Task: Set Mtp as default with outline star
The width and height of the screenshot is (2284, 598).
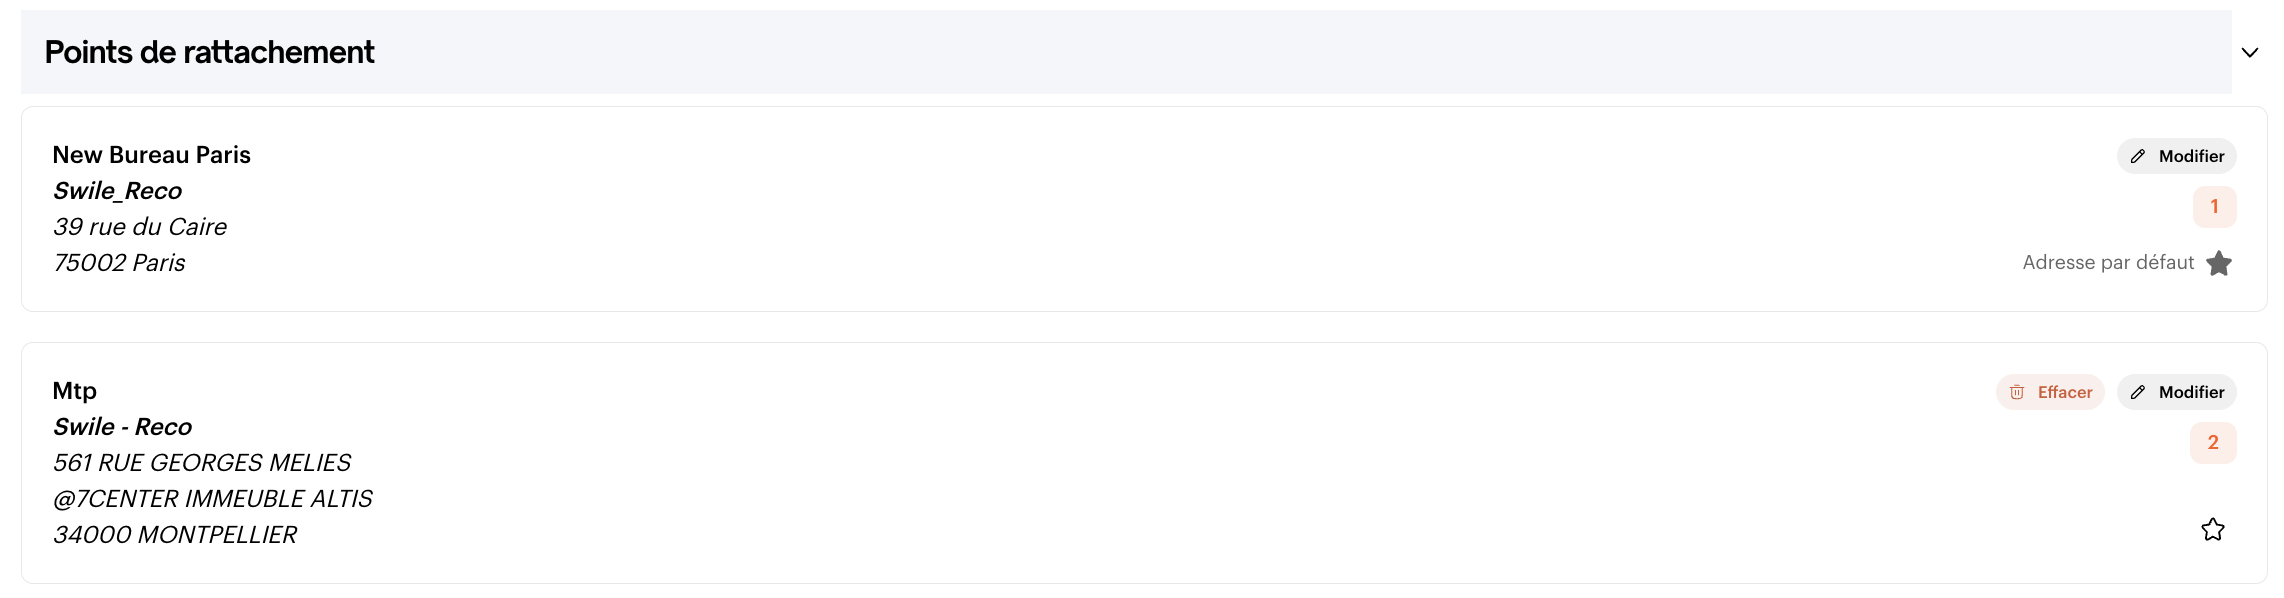Action: point(2213,529)
